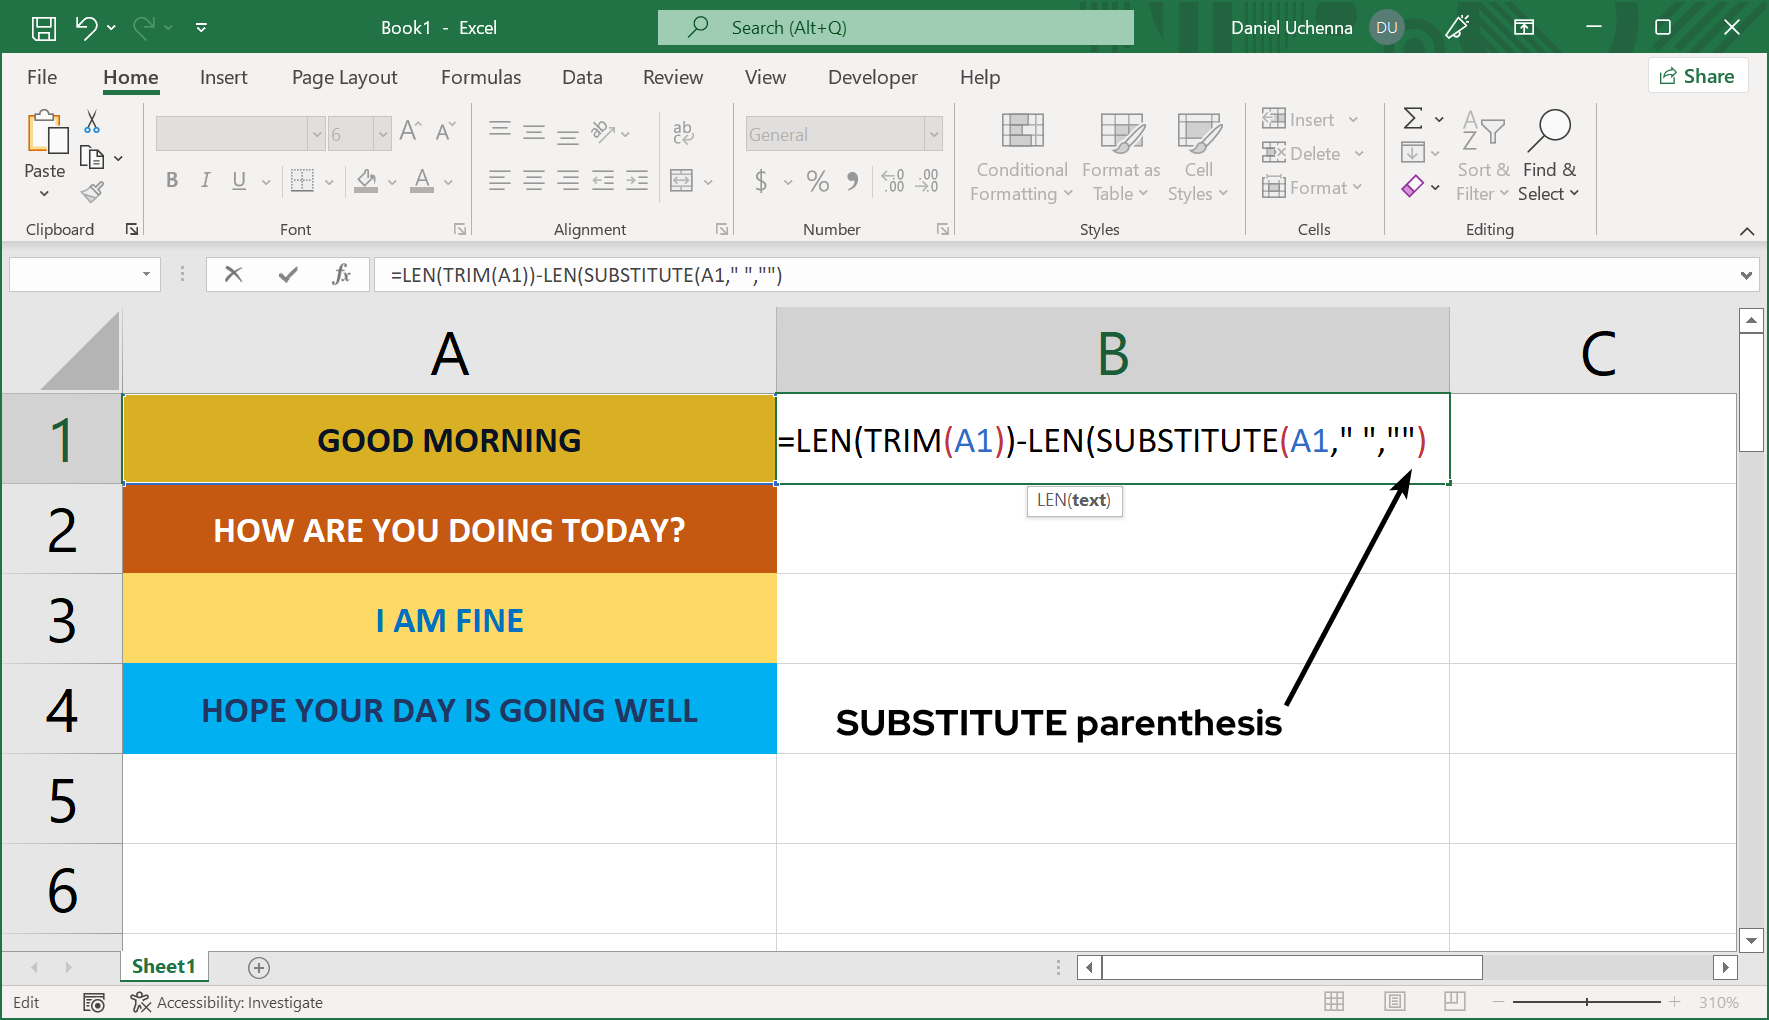Open the Font settings dialog launcher
Screen dimensions: 1769x1020
tap(460, 229)
